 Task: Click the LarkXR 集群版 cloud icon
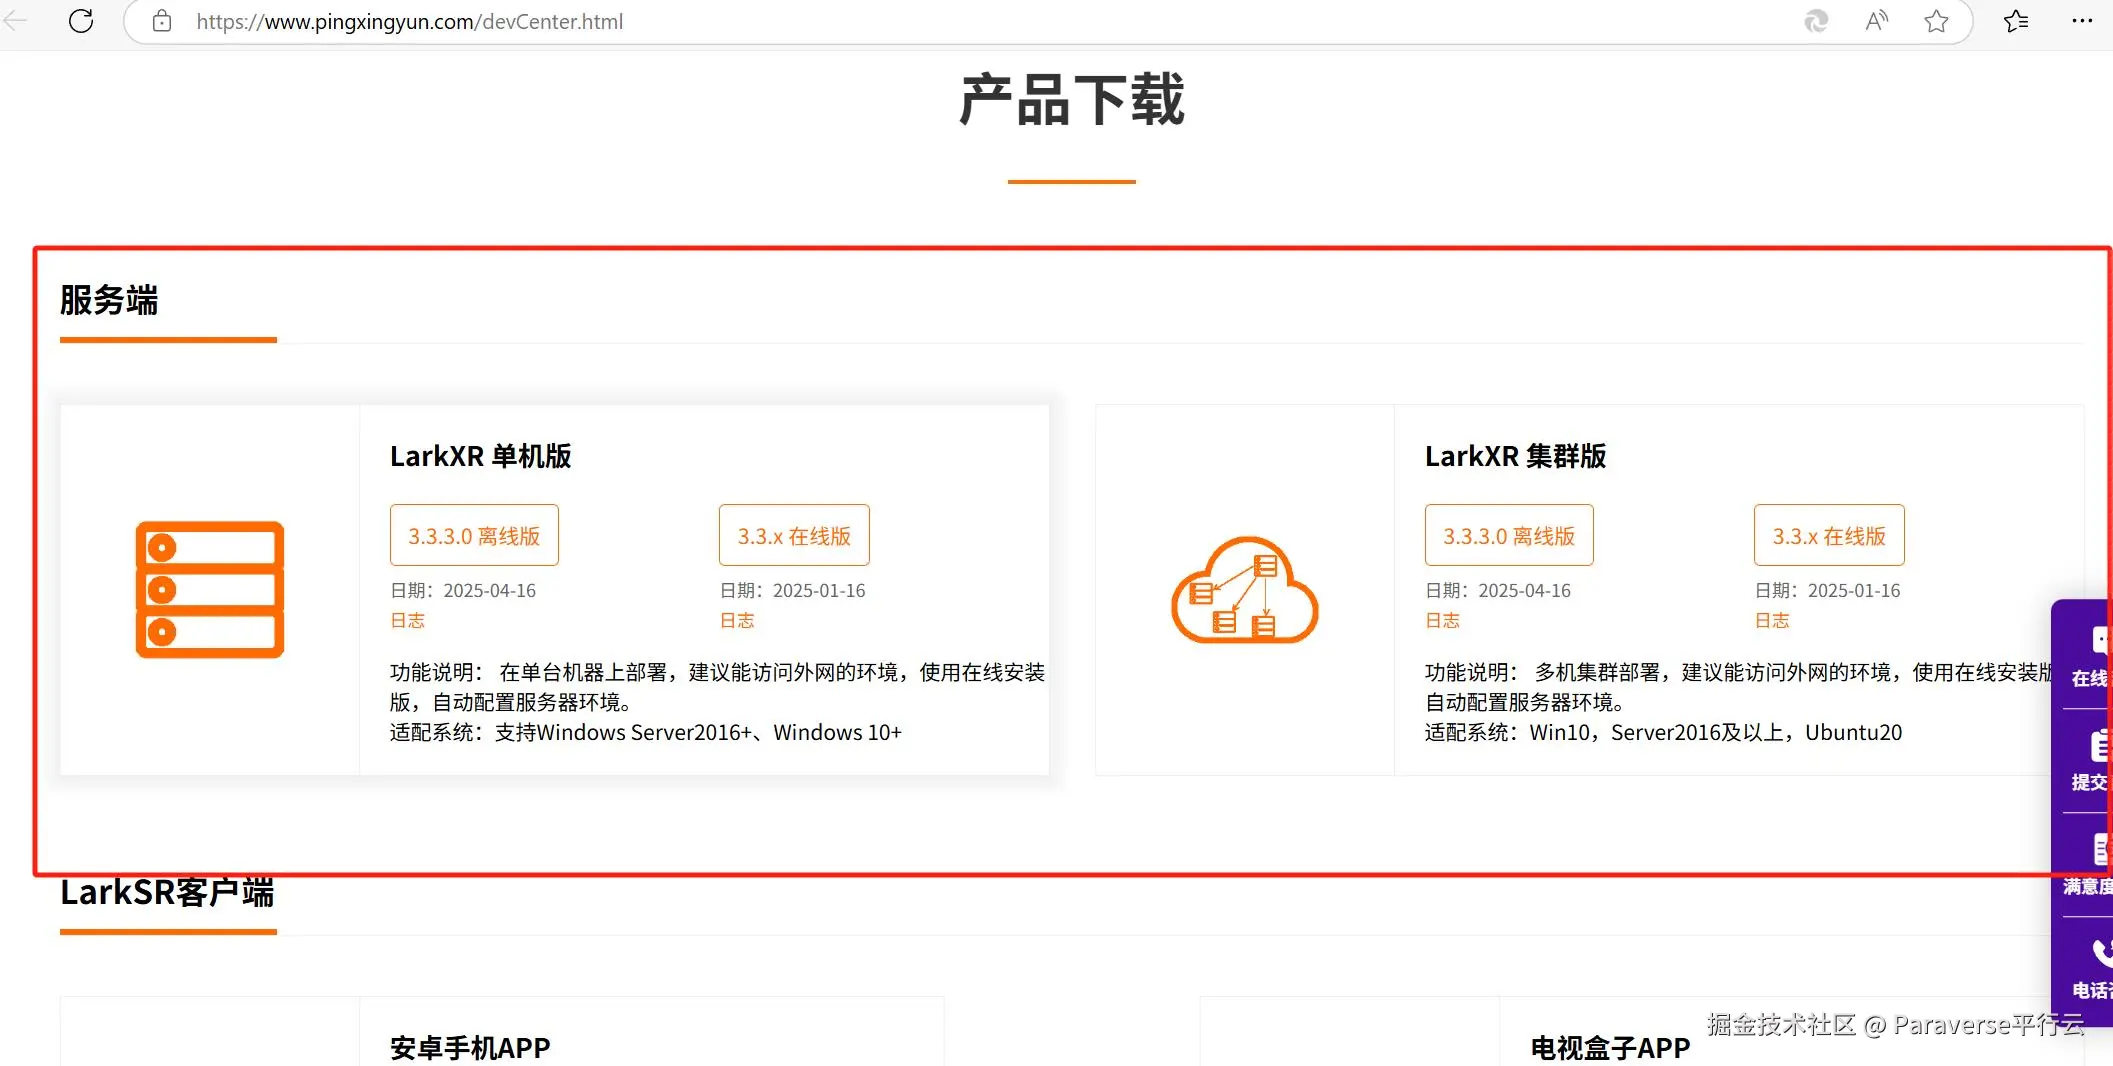pyautogui.click(x=1245, y=590)
